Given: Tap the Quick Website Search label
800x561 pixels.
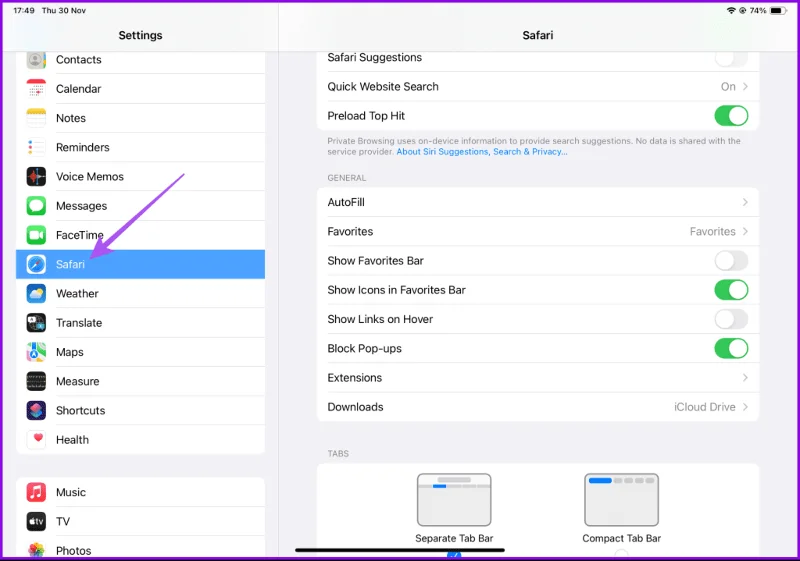Looking at the screenshot, I should click(x=383, y=87).
